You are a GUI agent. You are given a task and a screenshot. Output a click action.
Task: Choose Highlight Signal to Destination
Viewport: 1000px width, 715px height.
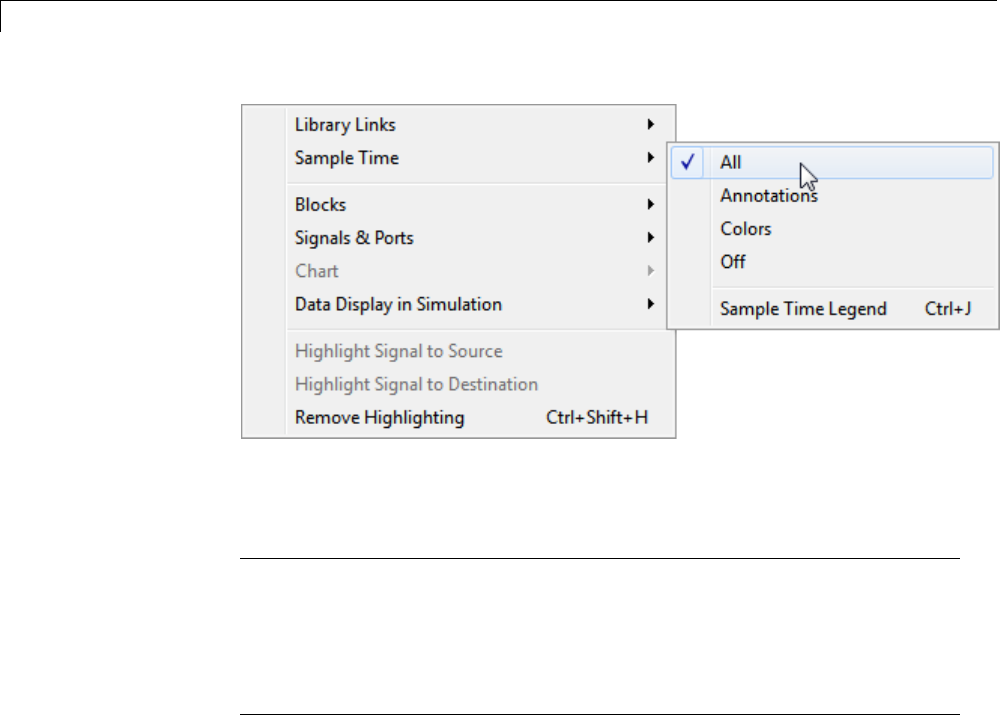[x=416, y=384]
